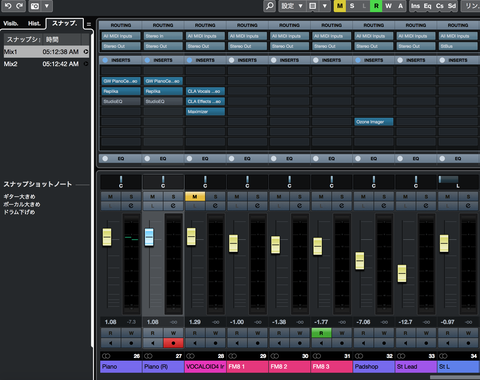Open the StBus output routing of St L channel
The width and height of the screenshot is (480, 380).
pyautogui.click(x=458, y=46)
